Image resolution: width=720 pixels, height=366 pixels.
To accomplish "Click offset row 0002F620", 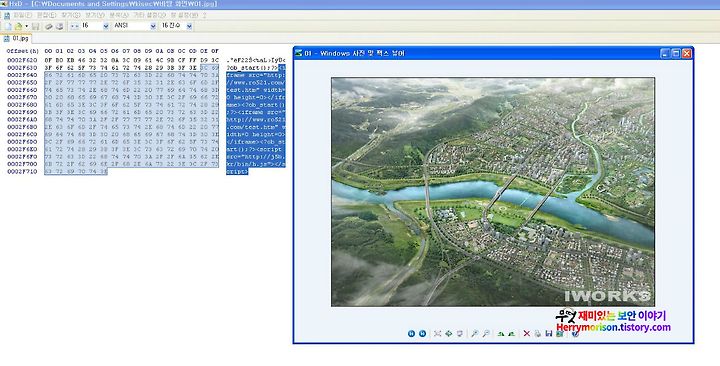I will (x=22, y=60).
